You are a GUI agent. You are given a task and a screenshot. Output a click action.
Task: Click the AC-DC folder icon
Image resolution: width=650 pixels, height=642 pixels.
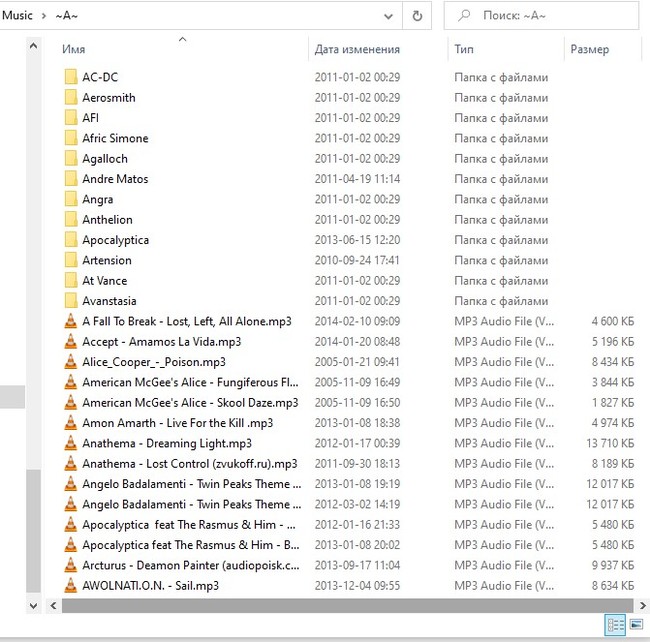click(70, 77)
